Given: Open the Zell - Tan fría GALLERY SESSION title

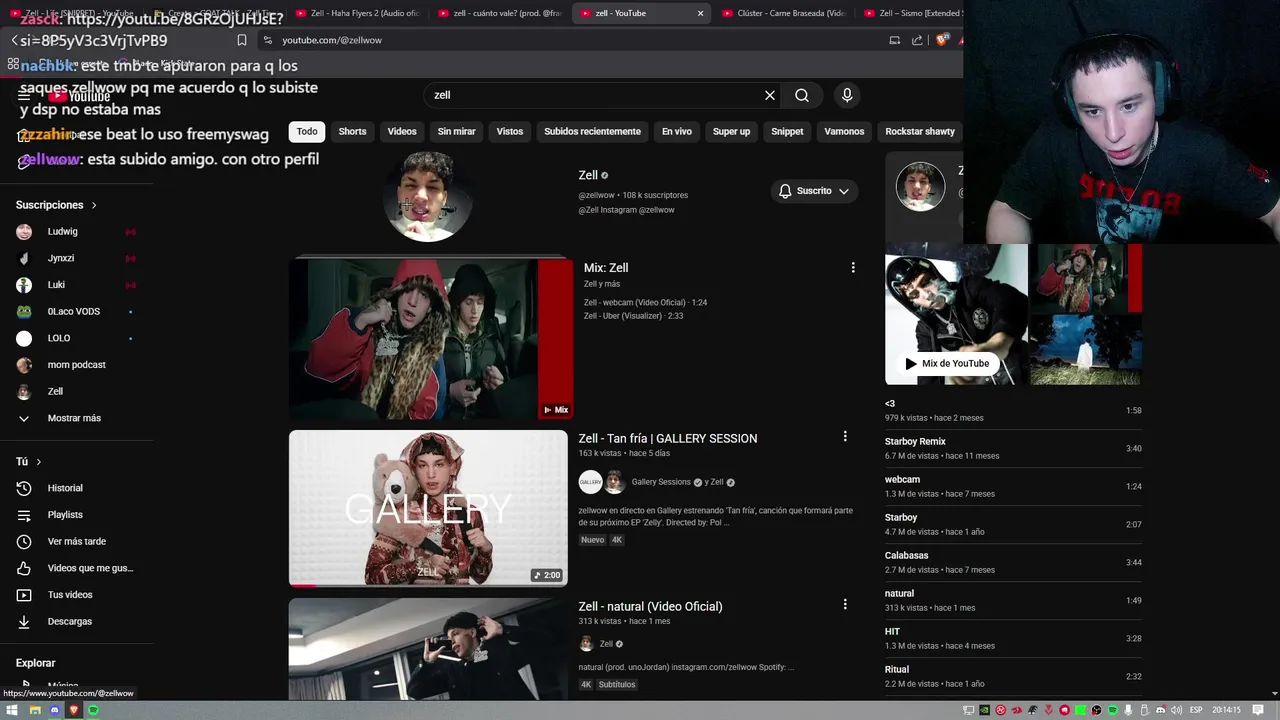Looking at the screenshot, I should 667,438.
